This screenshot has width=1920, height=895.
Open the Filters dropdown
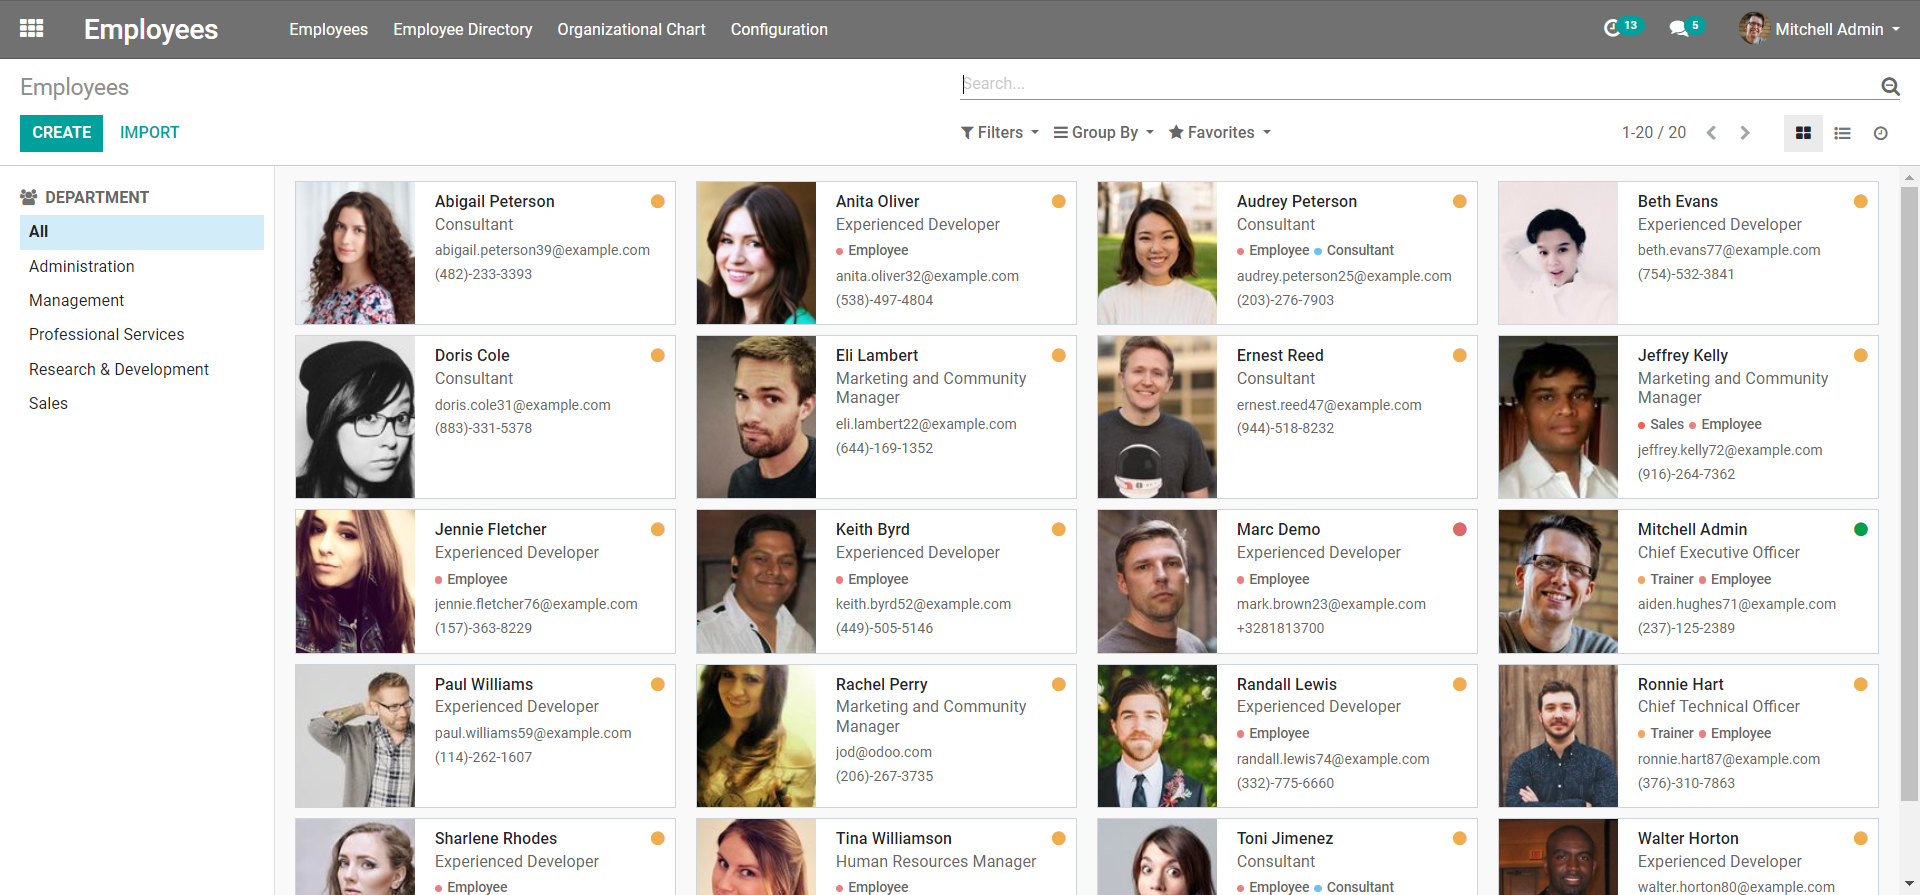(1000, 132)
